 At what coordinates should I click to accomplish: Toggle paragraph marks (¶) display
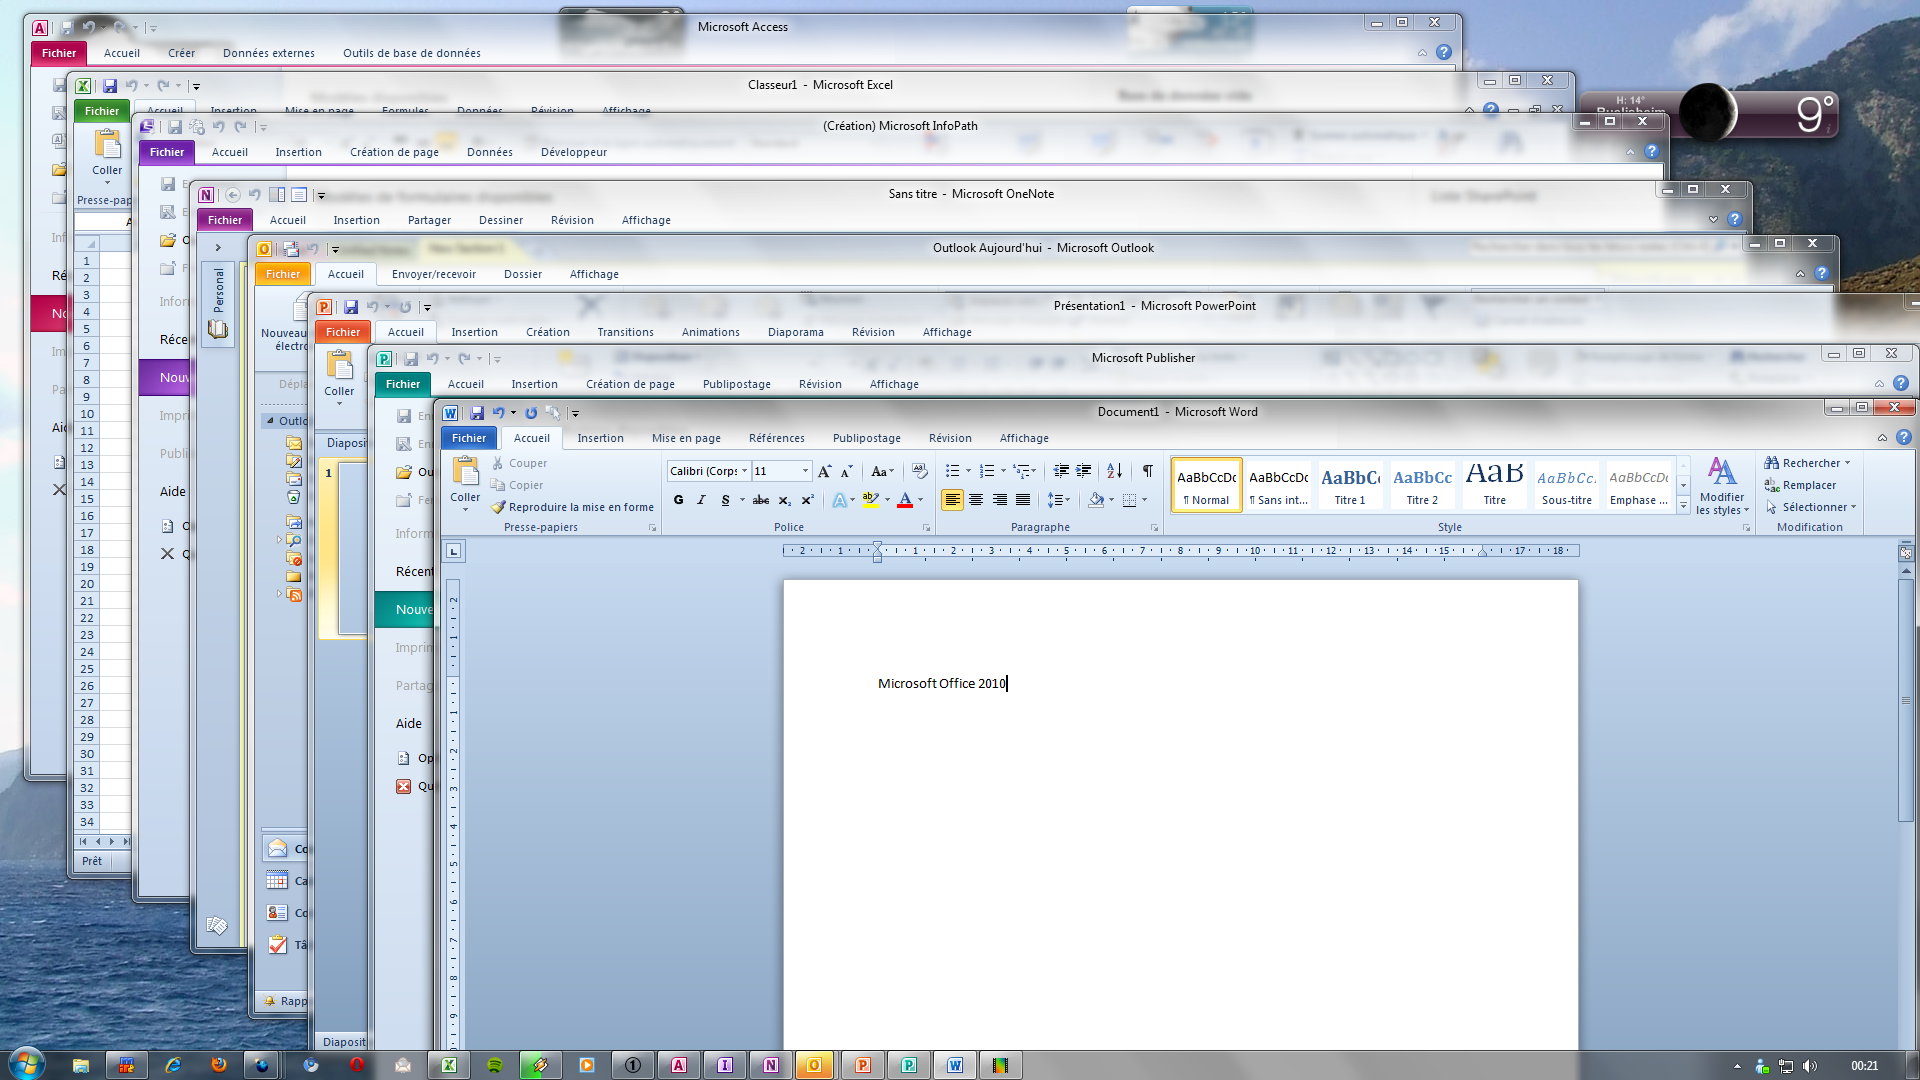(x=1148, y=471)
